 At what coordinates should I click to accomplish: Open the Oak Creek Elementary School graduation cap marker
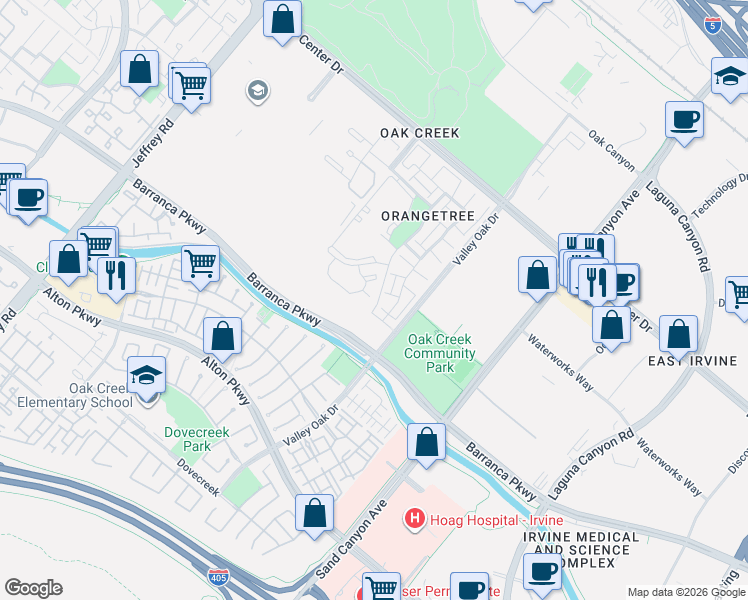pos(146,376)
